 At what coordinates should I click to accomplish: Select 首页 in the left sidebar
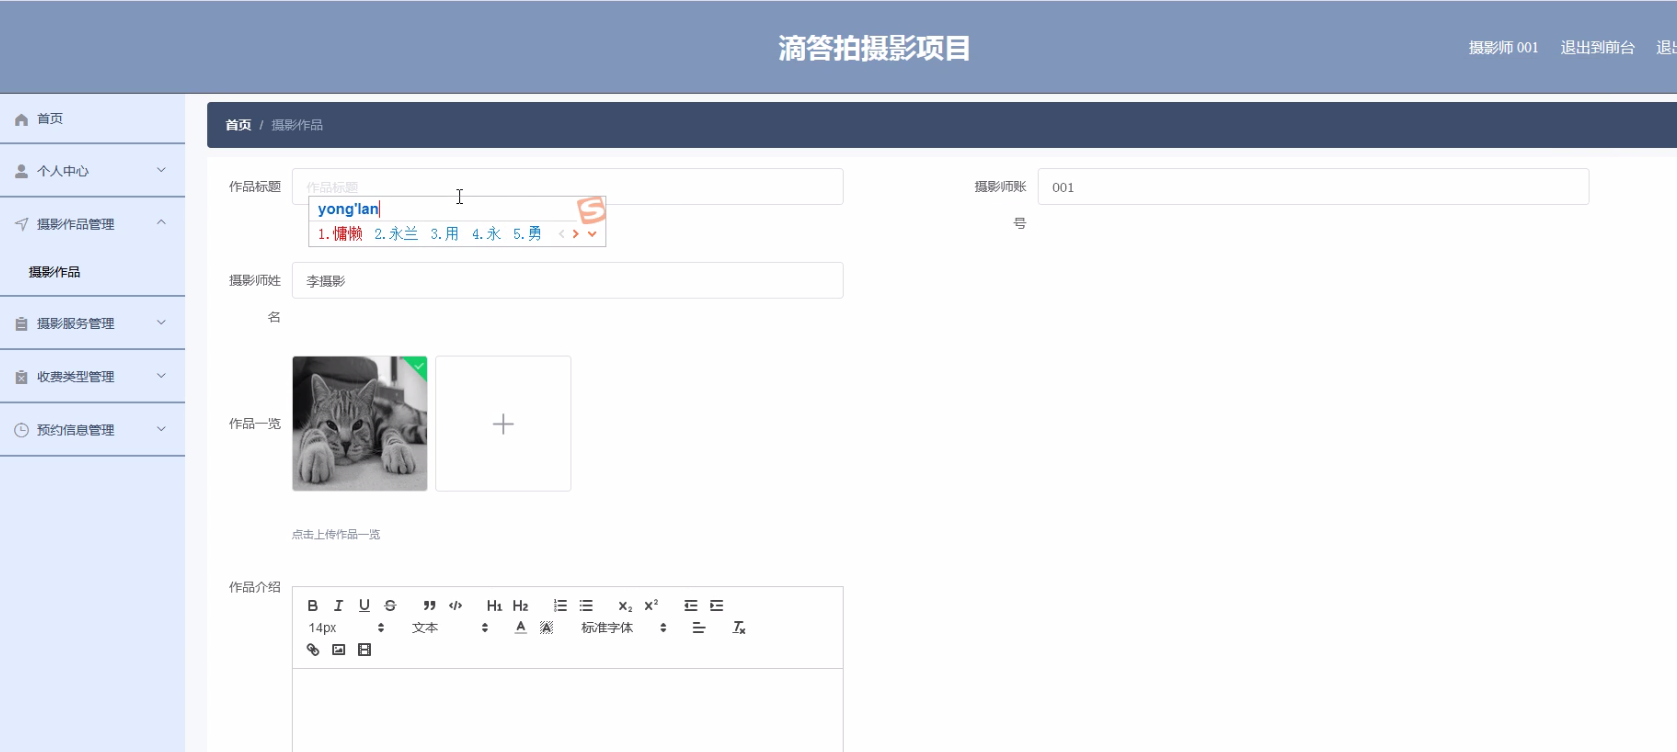[x=50, y=119]
